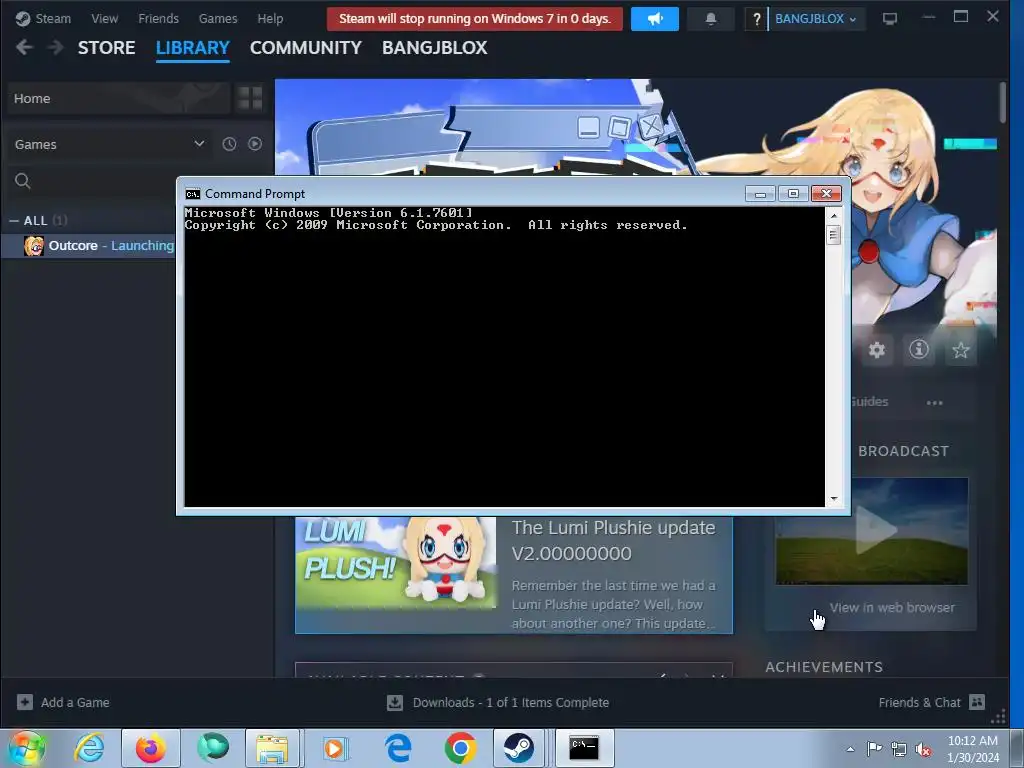This screenshot has height=768, width=1024.
Task: Open Microsoft Edge from the taskbar
Action: tap(398, 748)
